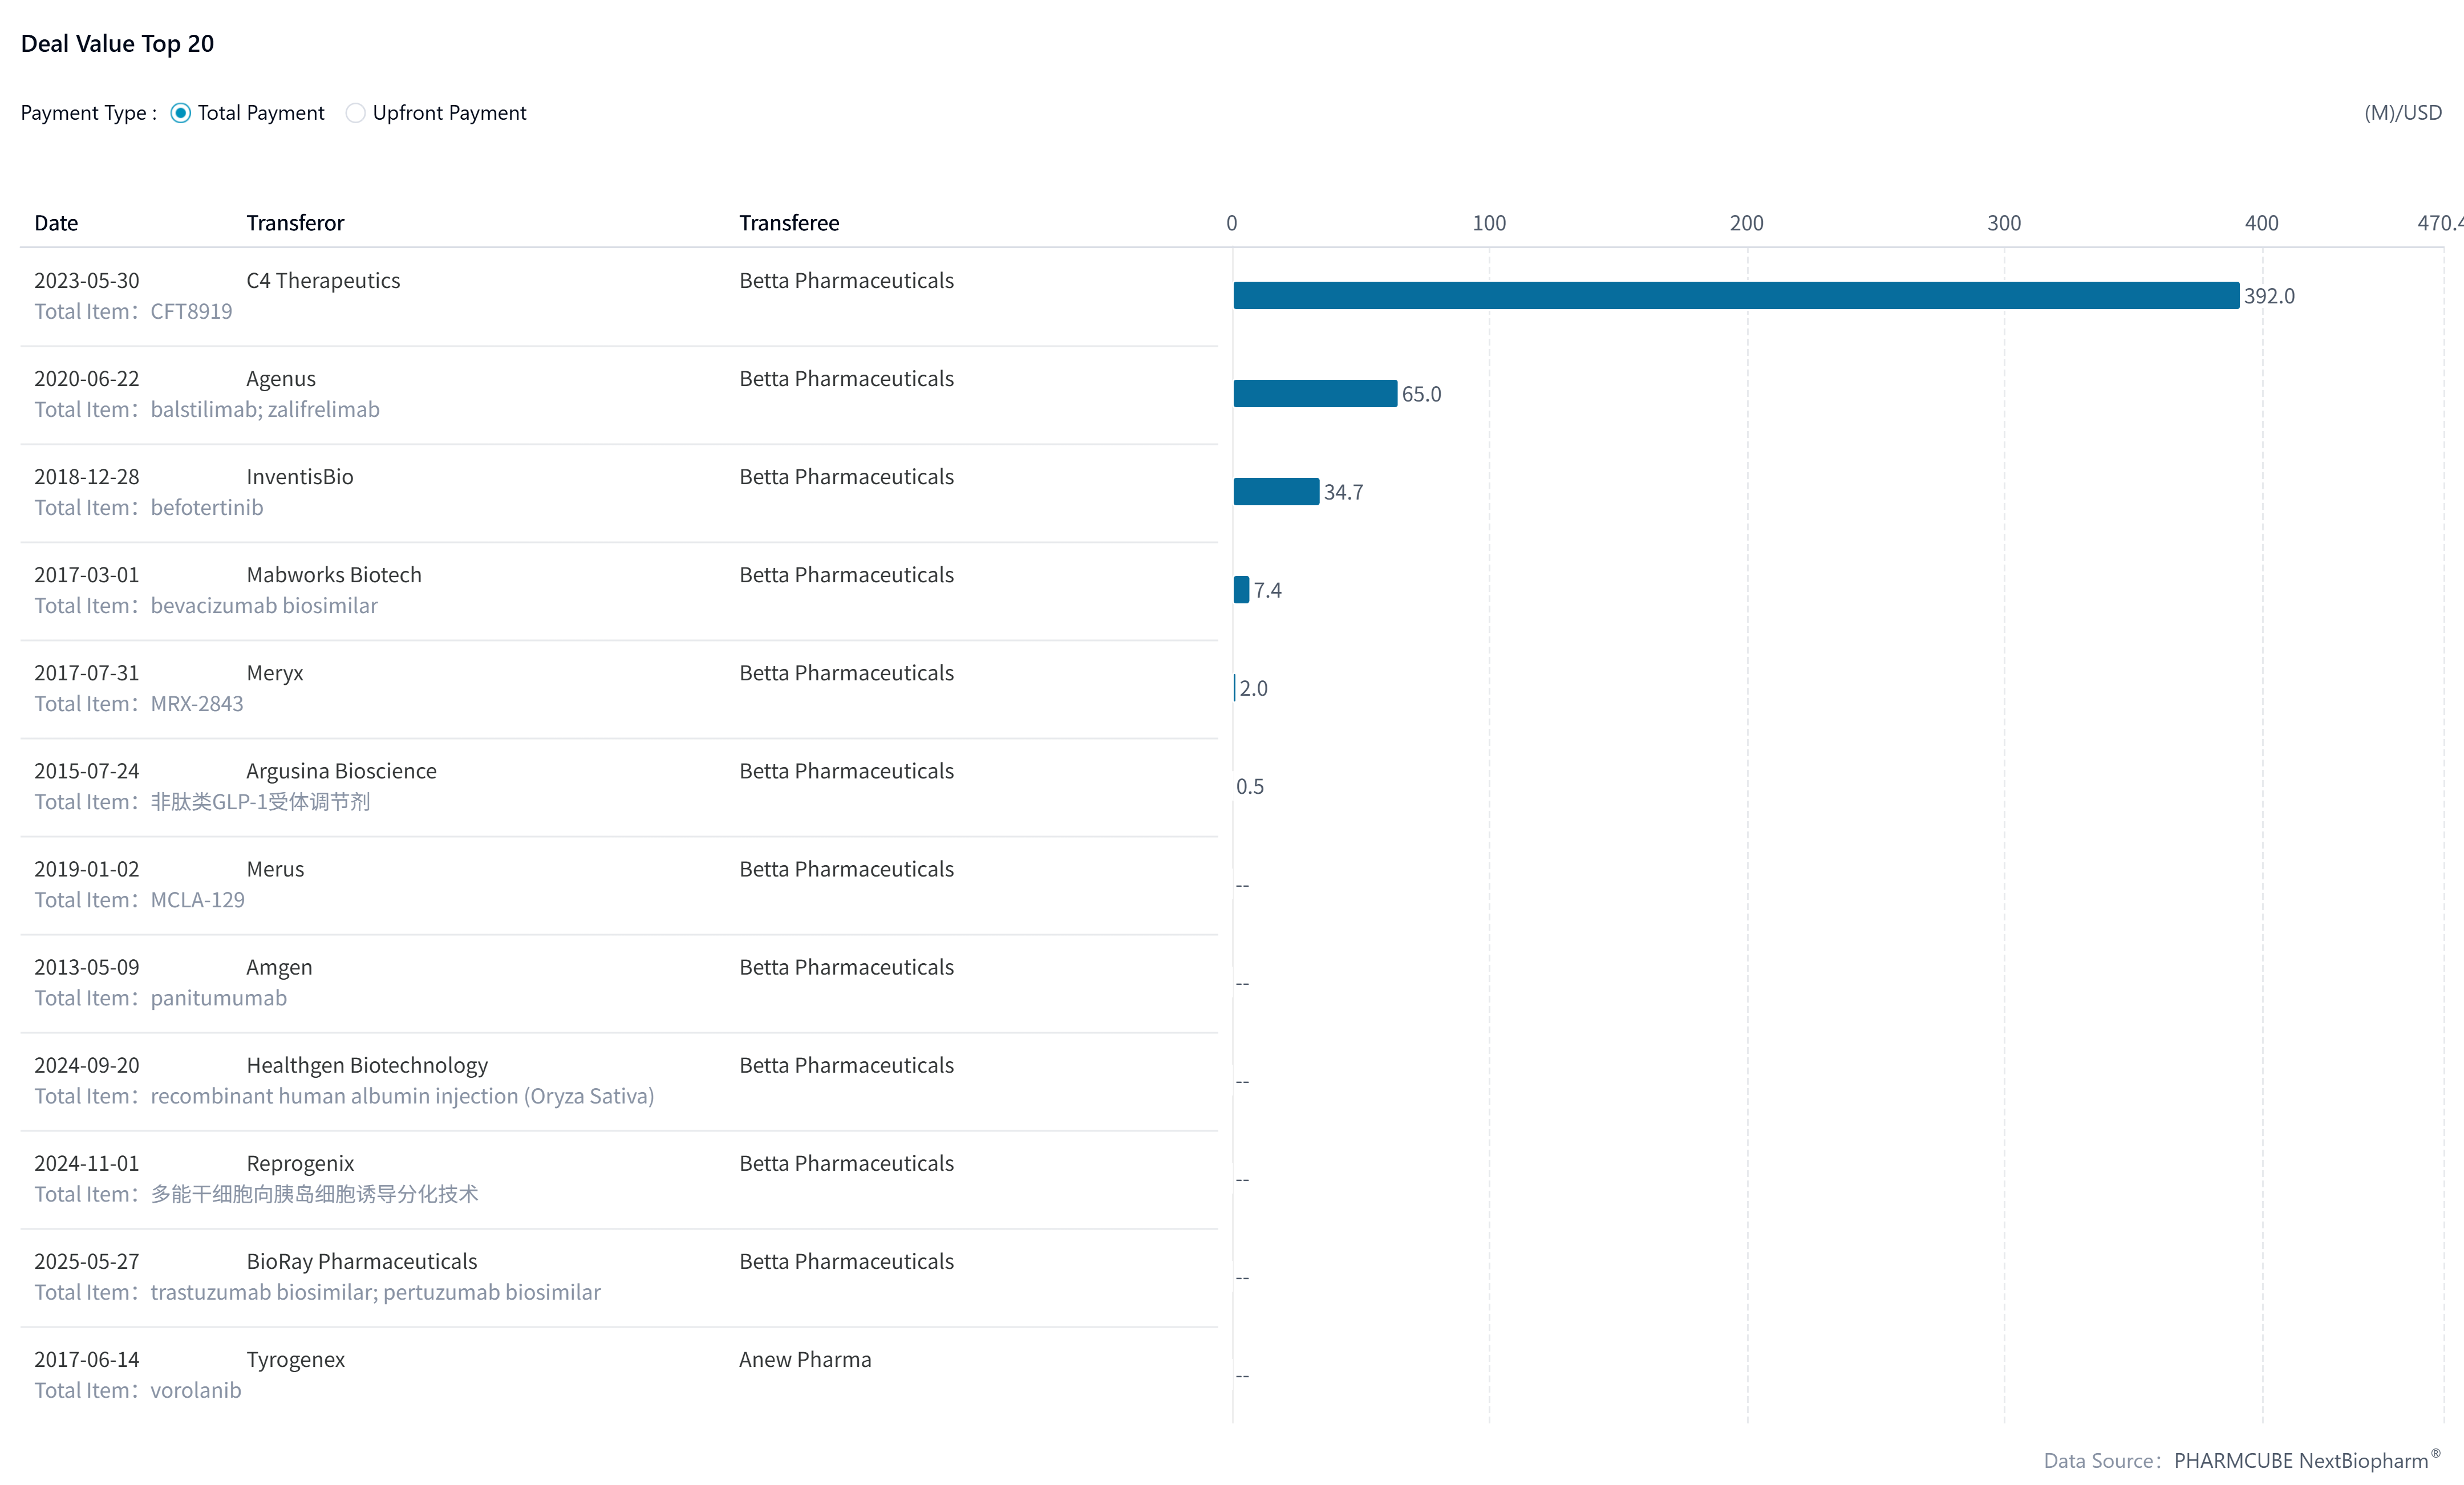Screen dimensions: 2464x1485
Task: Click vorolanib item name
Action: (196, 1390)
